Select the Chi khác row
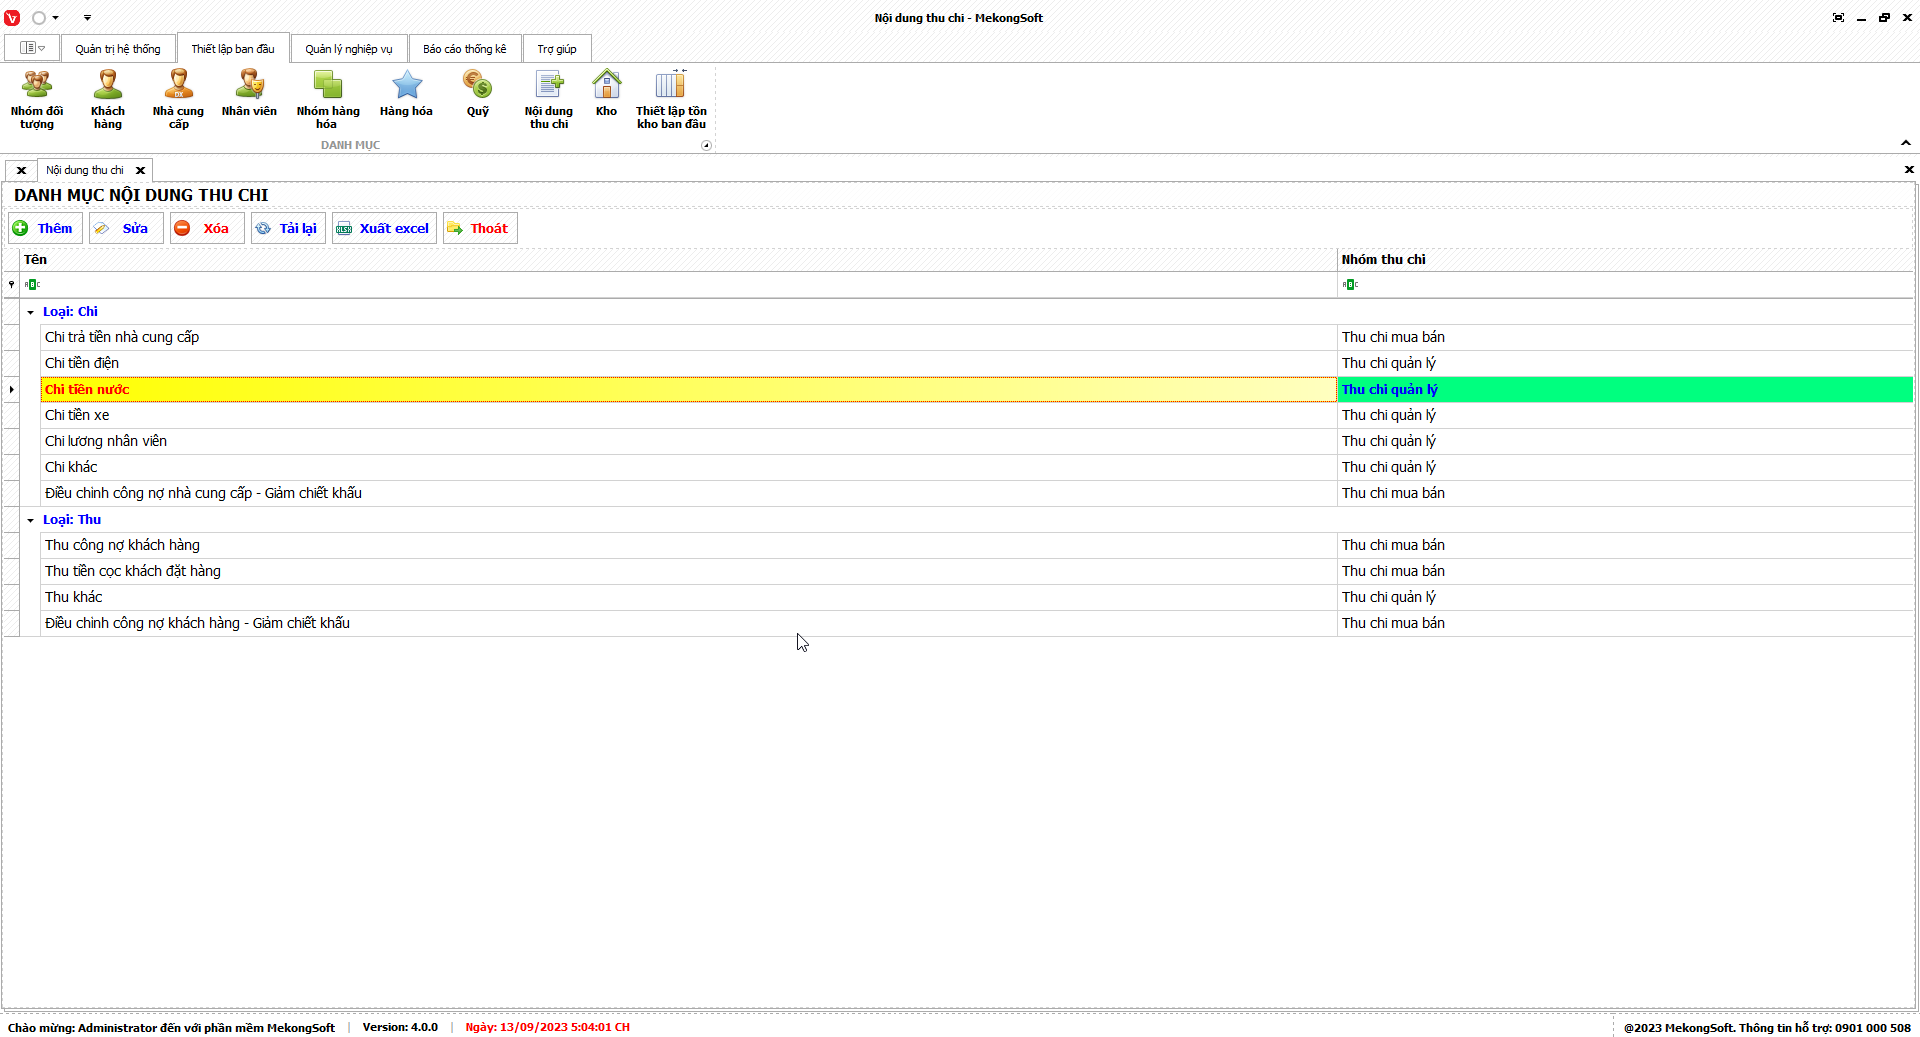Image resolution: width=1920 pixels, height=1037 pixels. click(x=977, y=467)
